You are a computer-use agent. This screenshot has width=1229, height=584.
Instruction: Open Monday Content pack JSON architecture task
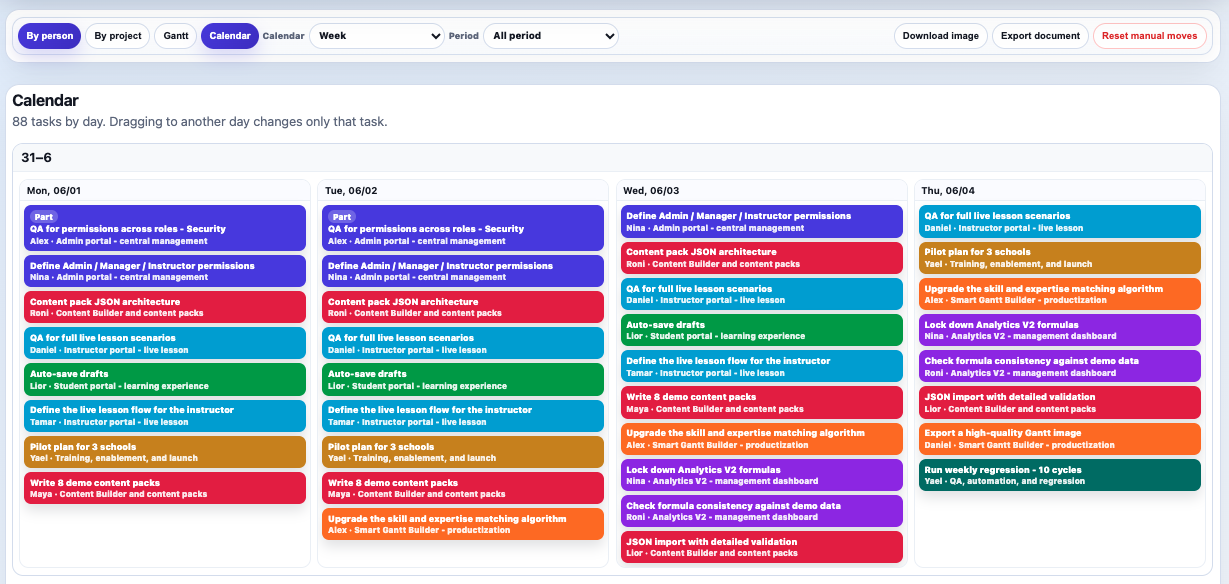point(165,307)
